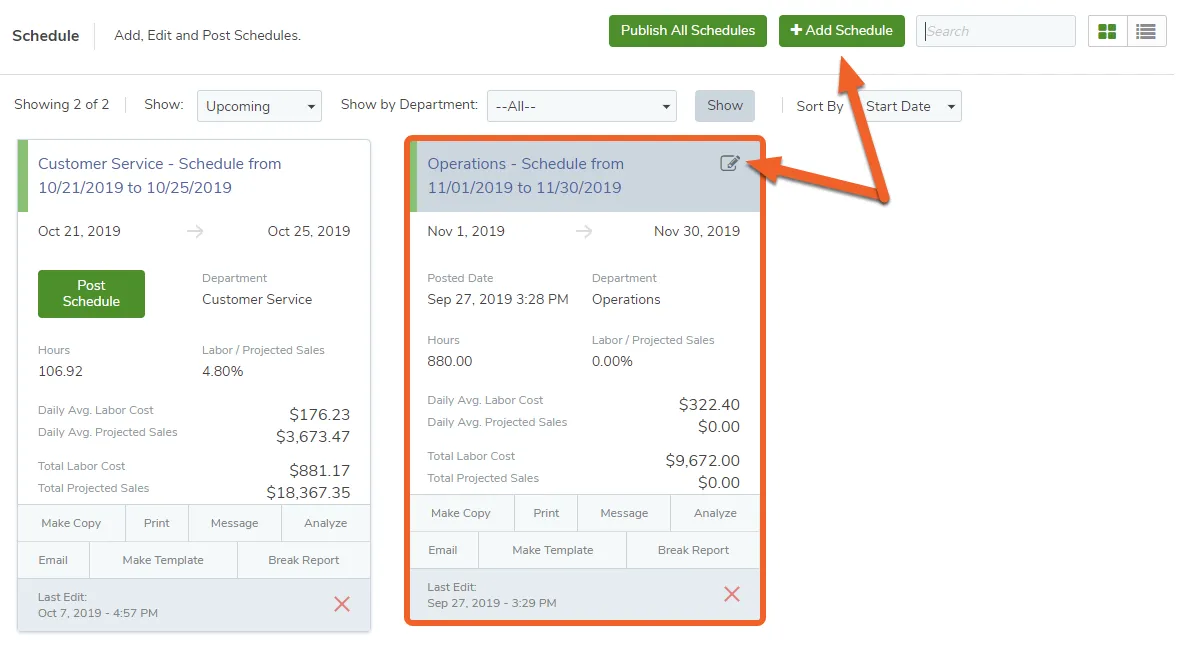Open the Customer Service schedule title link

point(160,175)
